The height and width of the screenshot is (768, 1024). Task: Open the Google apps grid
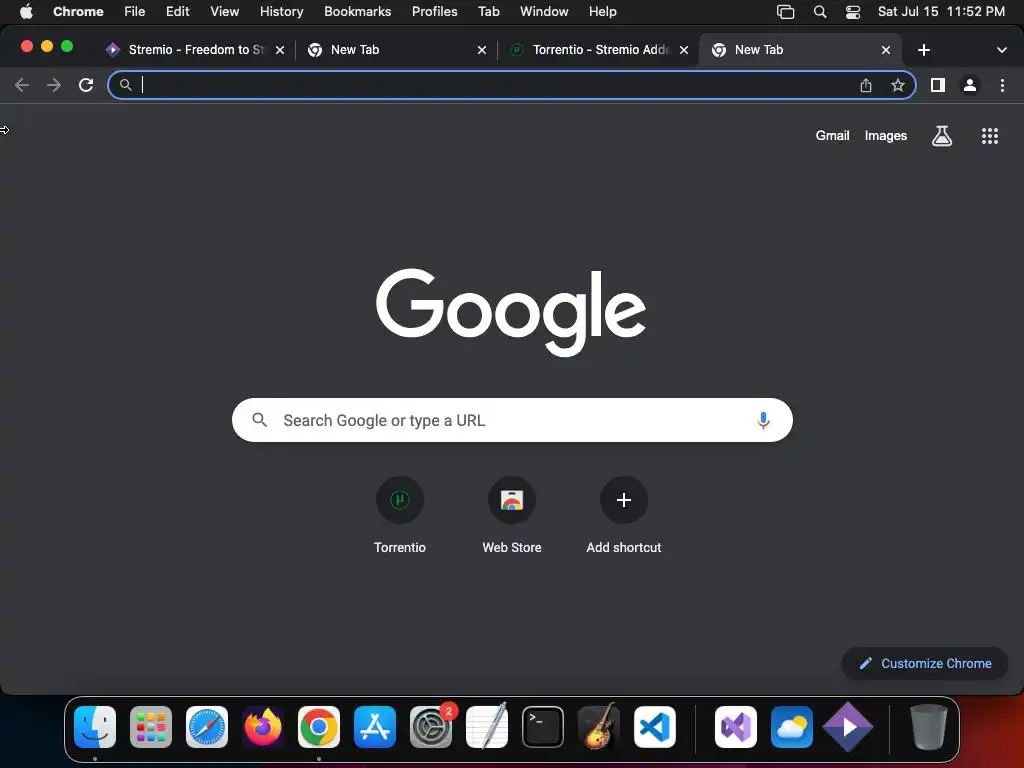click(x=989, y=136)
